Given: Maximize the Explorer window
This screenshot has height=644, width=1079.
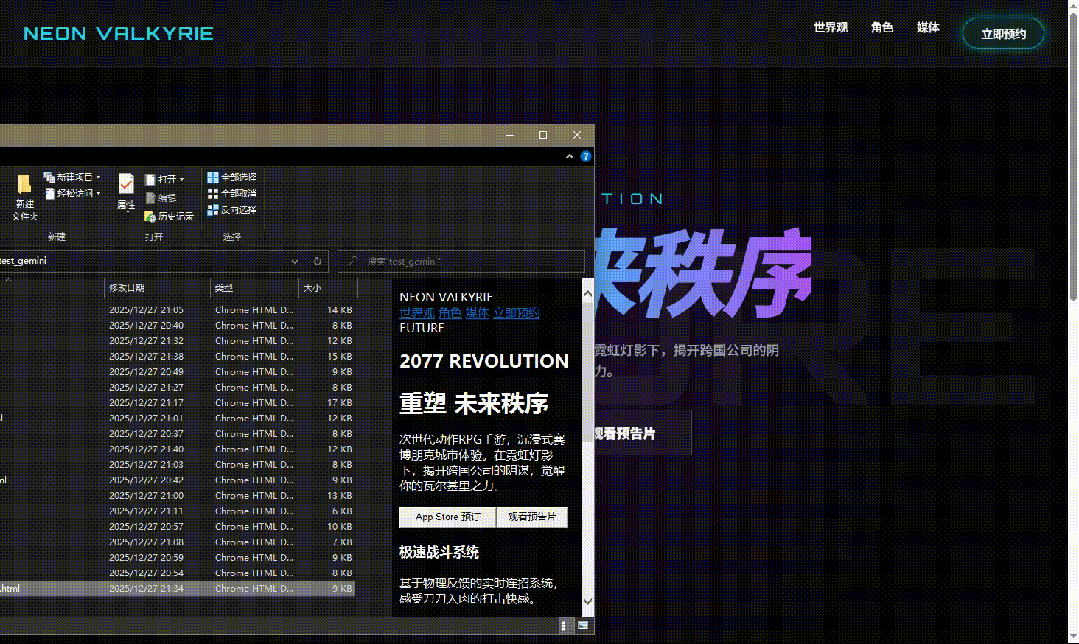Looking at the screenshot, I should coord(543,135).
